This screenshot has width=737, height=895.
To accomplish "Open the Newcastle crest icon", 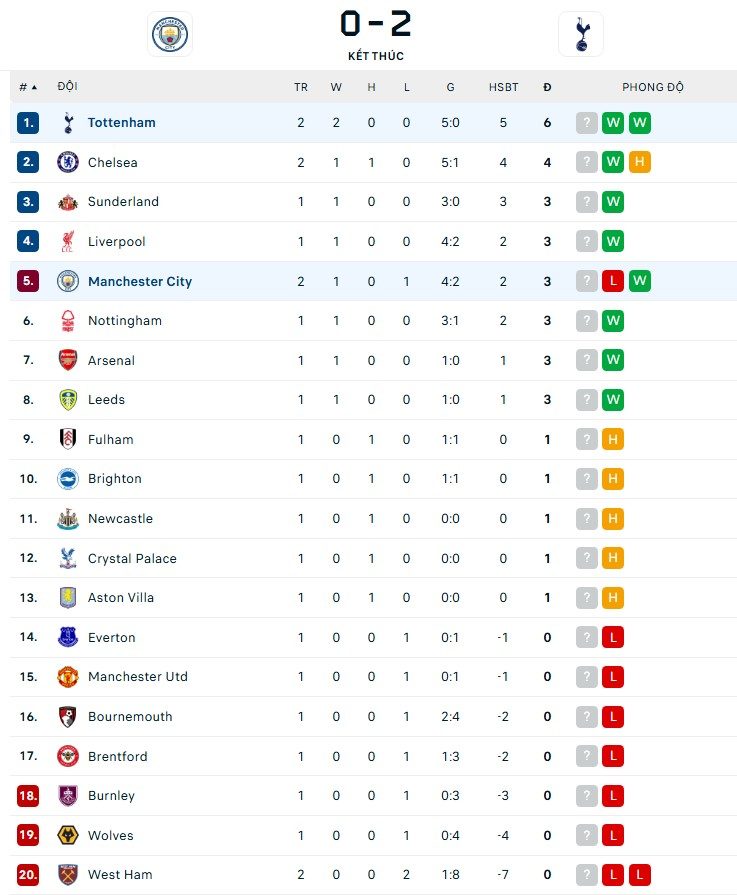I will coord(68,519).
